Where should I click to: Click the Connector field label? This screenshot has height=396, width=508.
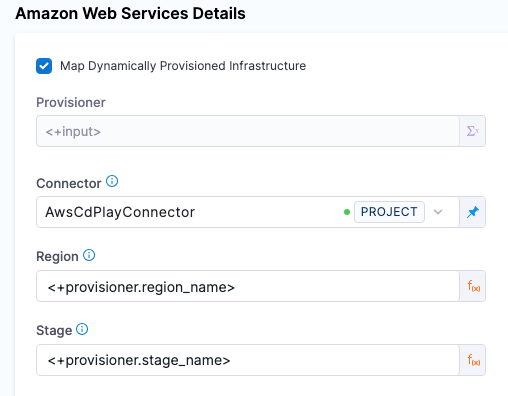tap(69, 183)
